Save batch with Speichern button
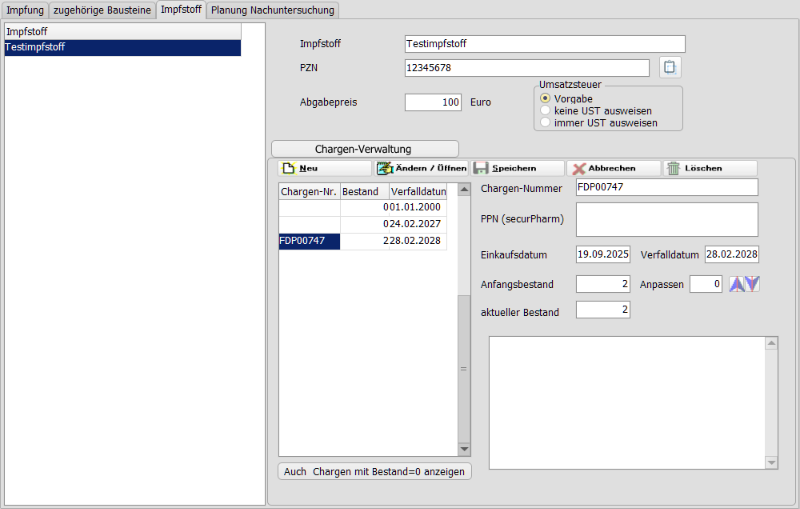This screenshot has width=800, height=509. coord(516,168)
